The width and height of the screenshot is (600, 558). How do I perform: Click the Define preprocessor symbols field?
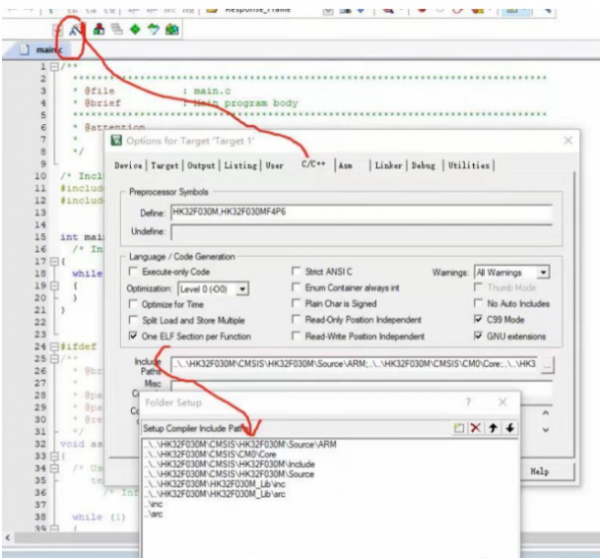(360, 213)
